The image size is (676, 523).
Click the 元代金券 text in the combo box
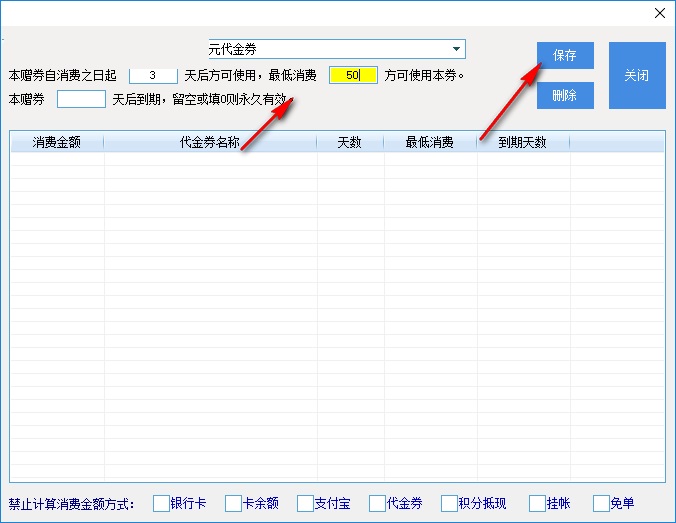pyautogui.click(x=233, y=49)
